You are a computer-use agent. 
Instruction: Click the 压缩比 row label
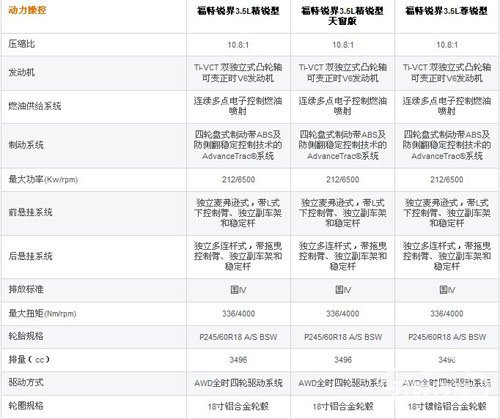(22, 44)
